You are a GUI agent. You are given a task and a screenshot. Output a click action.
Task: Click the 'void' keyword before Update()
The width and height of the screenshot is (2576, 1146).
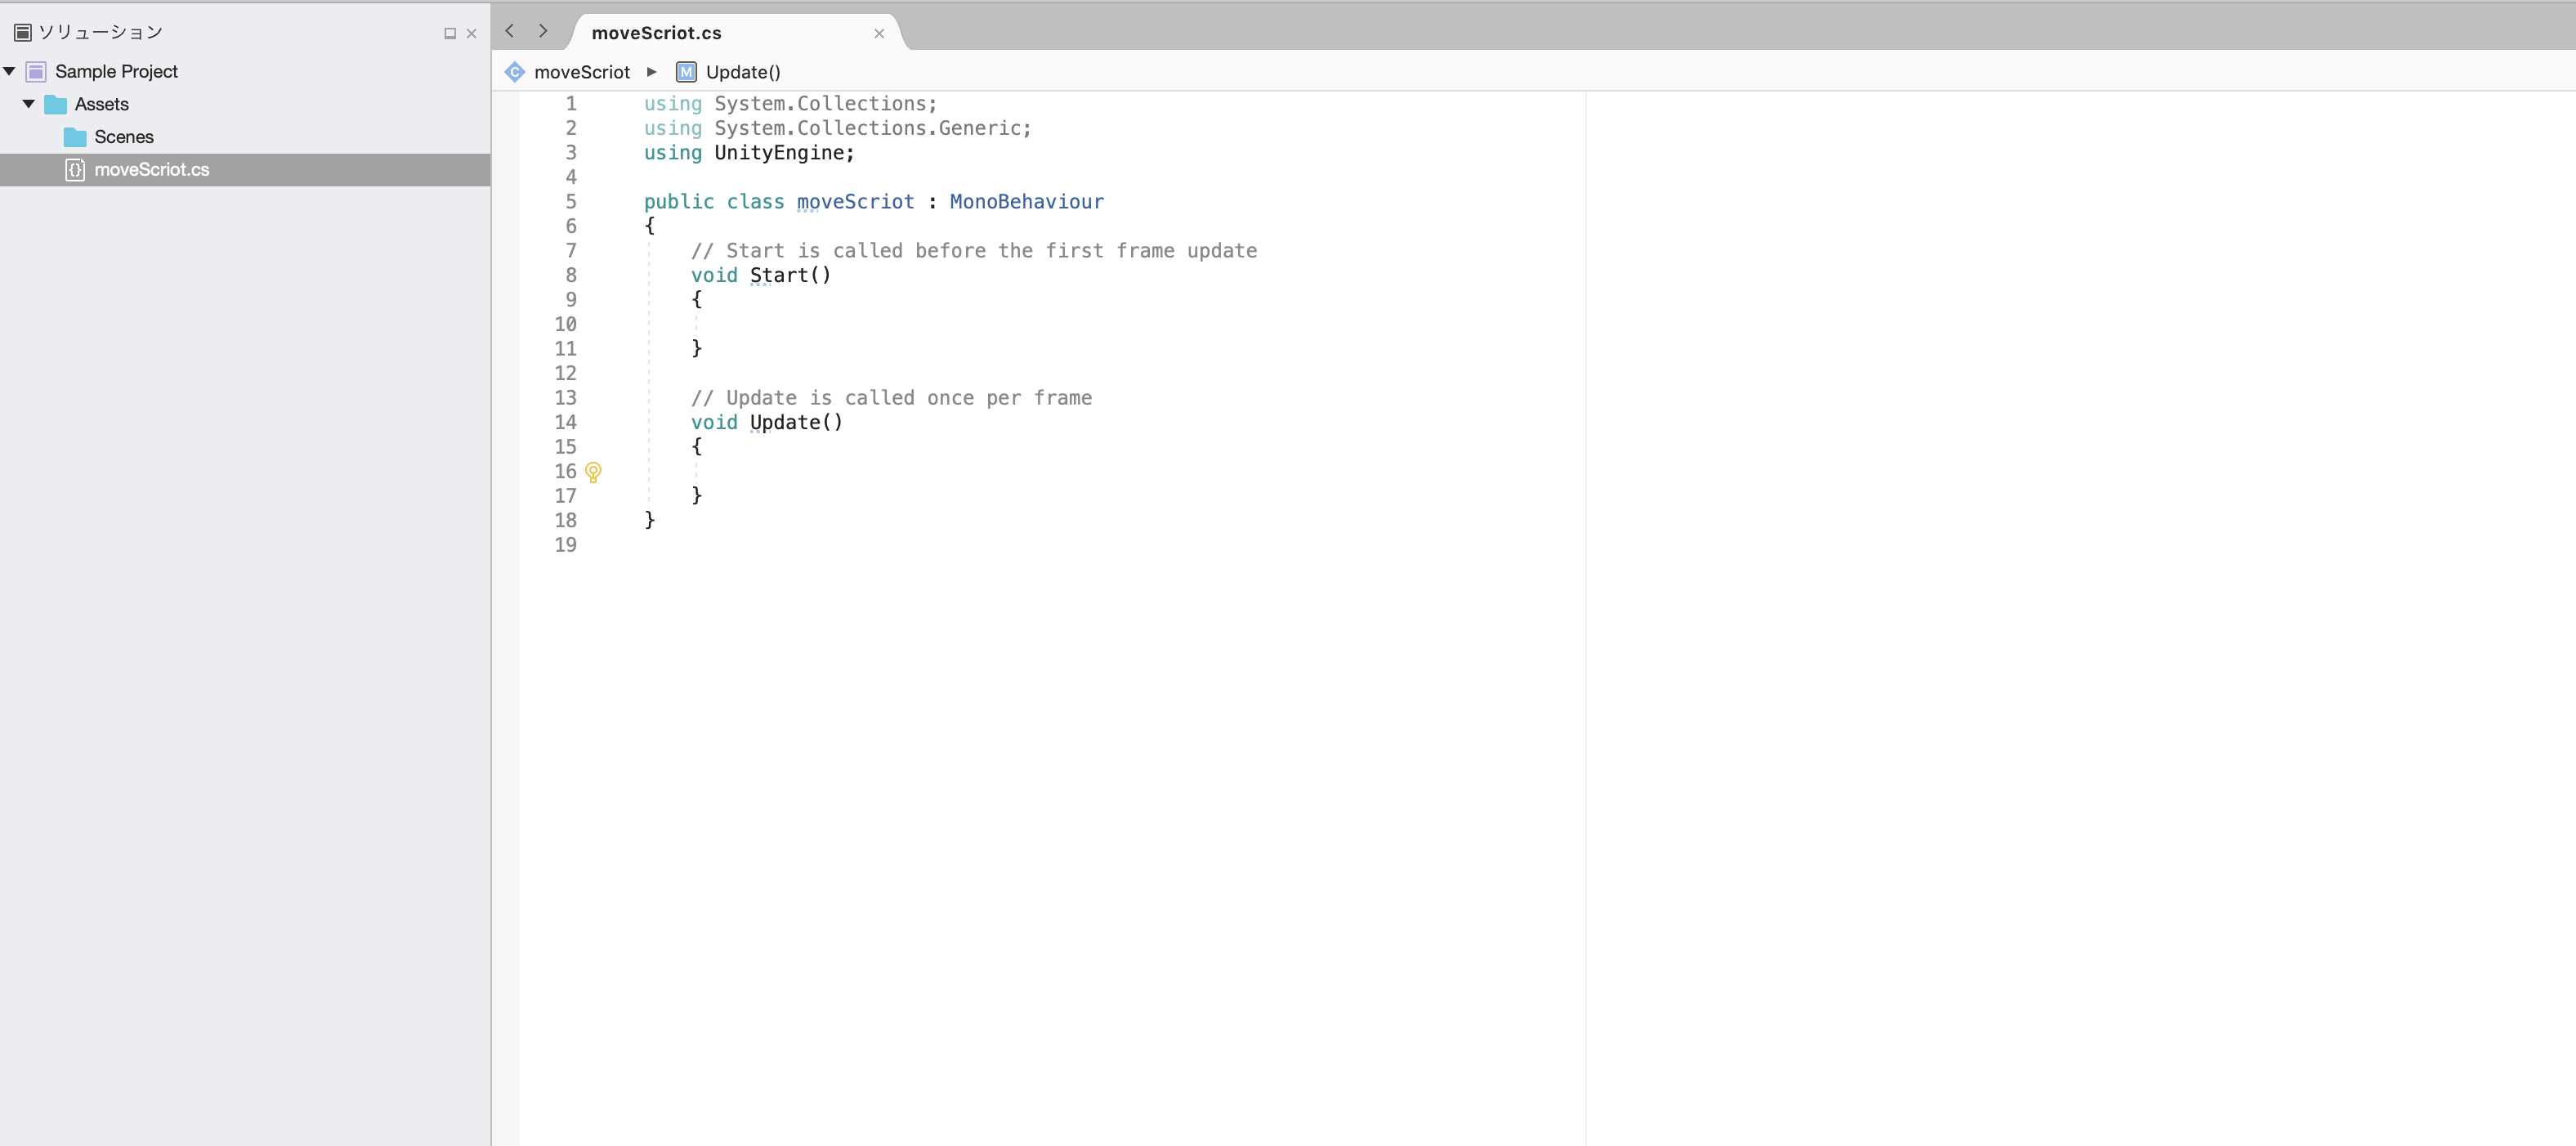pyautogui.click(x=714, y=423)
